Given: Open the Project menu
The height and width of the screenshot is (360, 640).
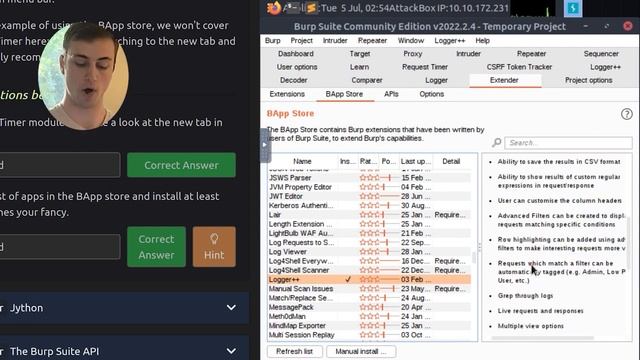Looking at the screenshot, I should click(302, 40).
